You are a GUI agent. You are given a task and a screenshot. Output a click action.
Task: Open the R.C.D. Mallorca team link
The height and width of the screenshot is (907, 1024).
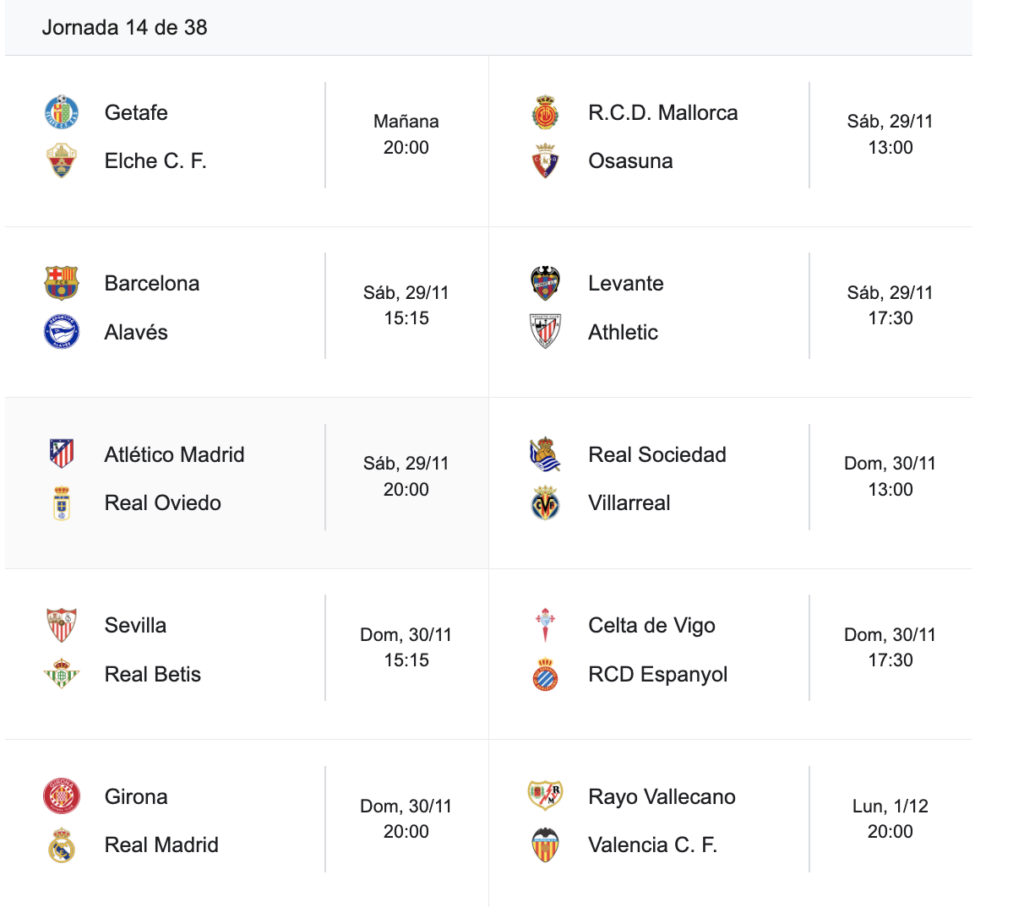pyautogui.click(x=662, y=113)
